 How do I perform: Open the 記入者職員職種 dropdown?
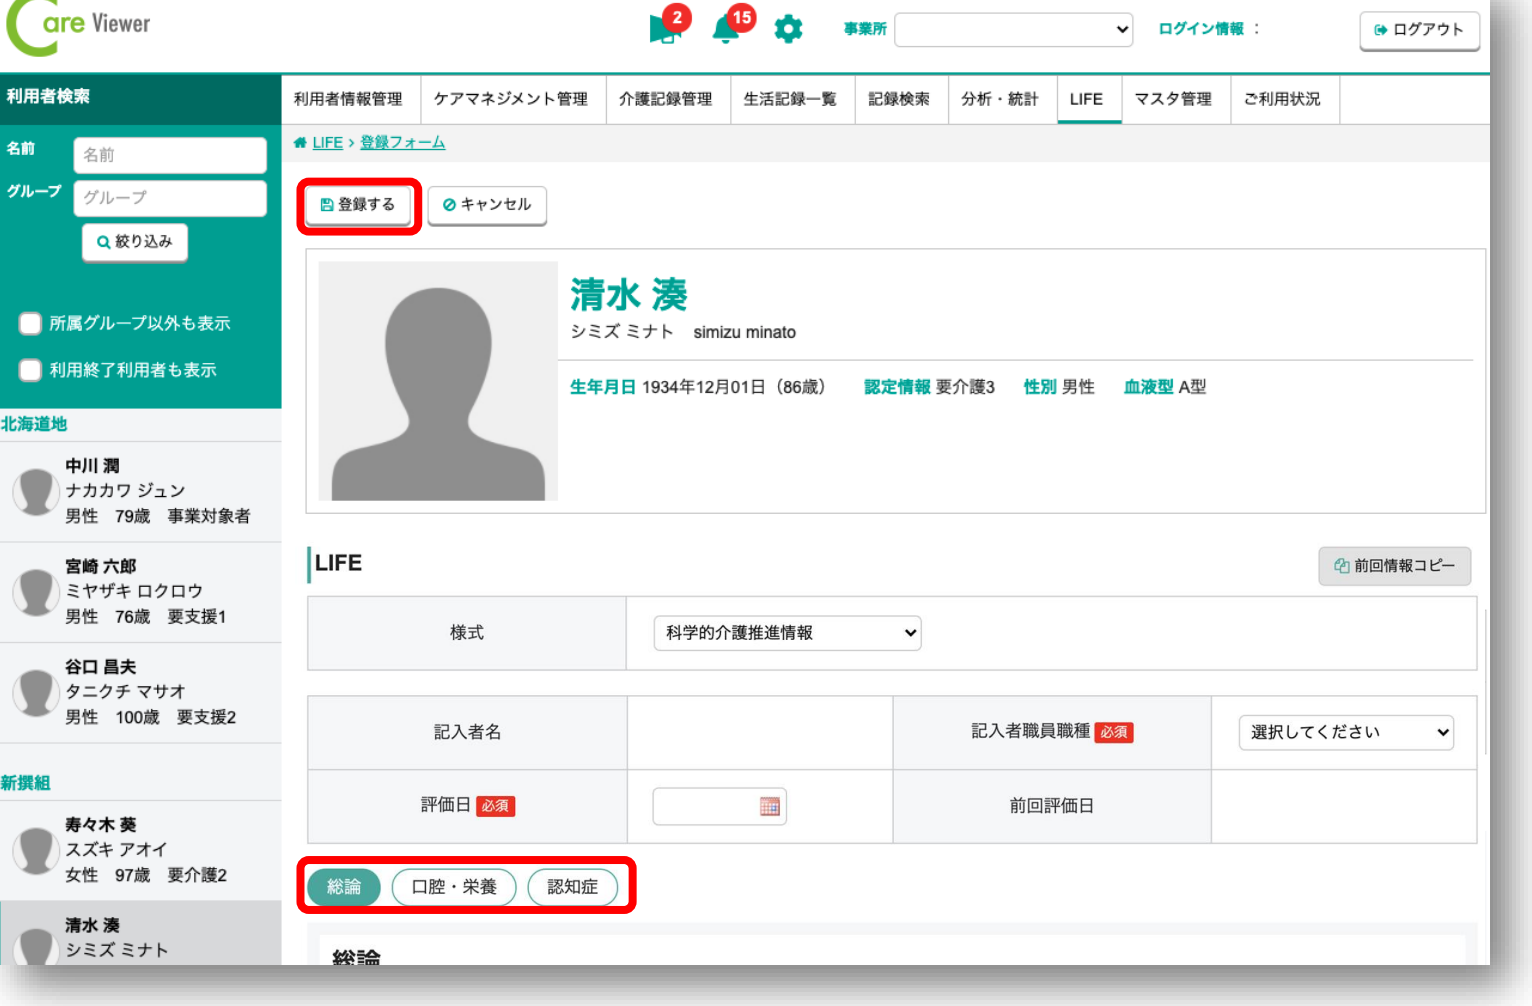click(x=1345, y=732)
